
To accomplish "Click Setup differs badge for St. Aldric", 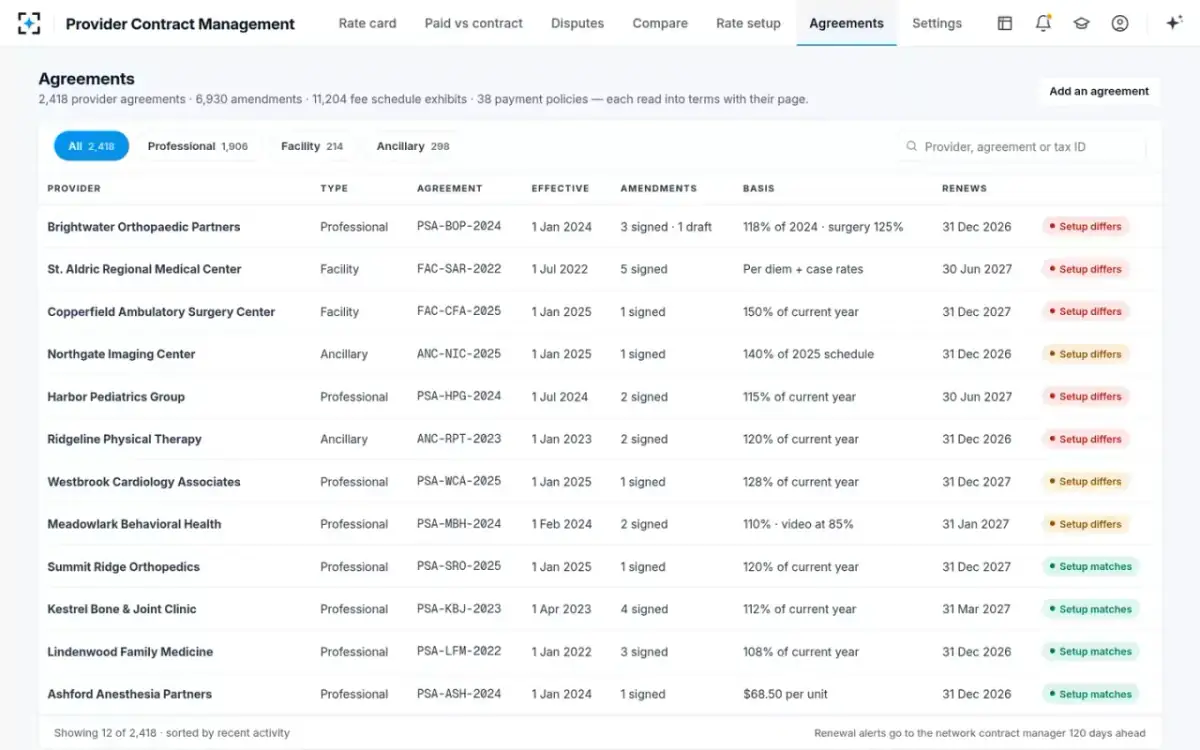I will point(1086,269).
